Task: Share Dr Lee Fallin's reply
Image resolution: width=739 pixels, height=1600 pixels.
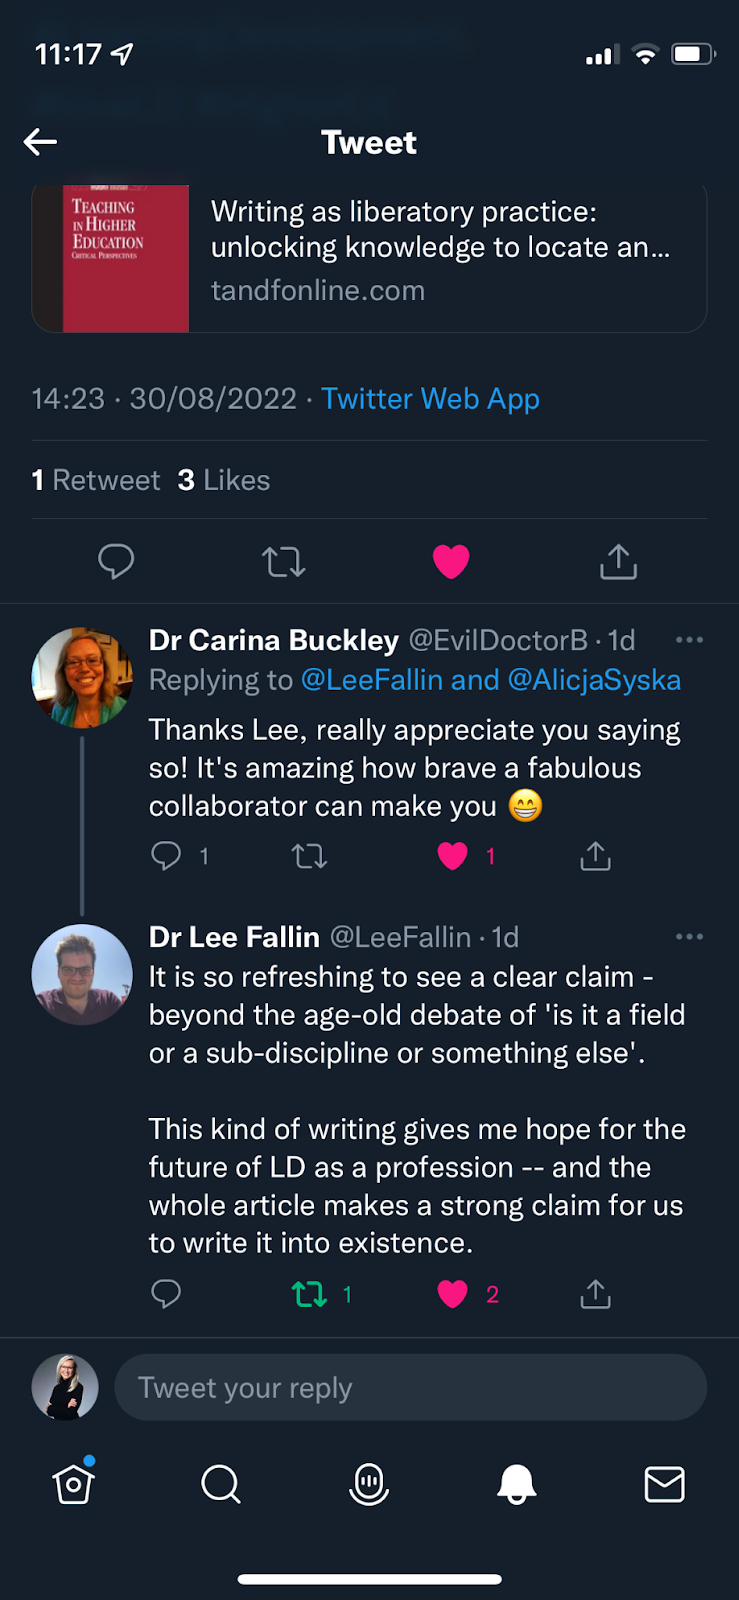Action: (x=595, y=1295)
